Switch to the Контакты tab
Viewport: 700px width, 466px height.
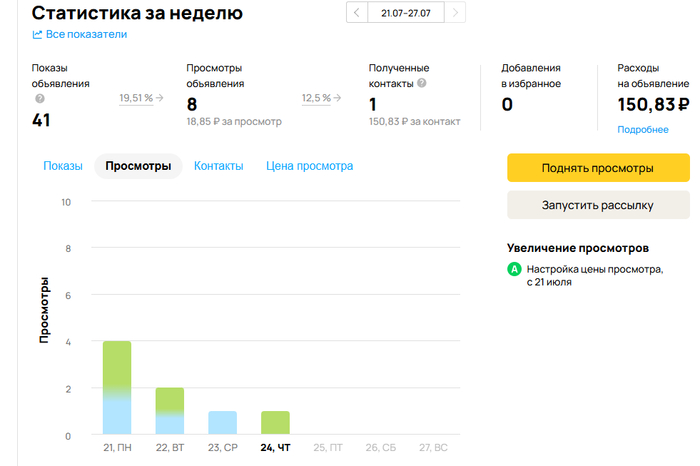218,166
